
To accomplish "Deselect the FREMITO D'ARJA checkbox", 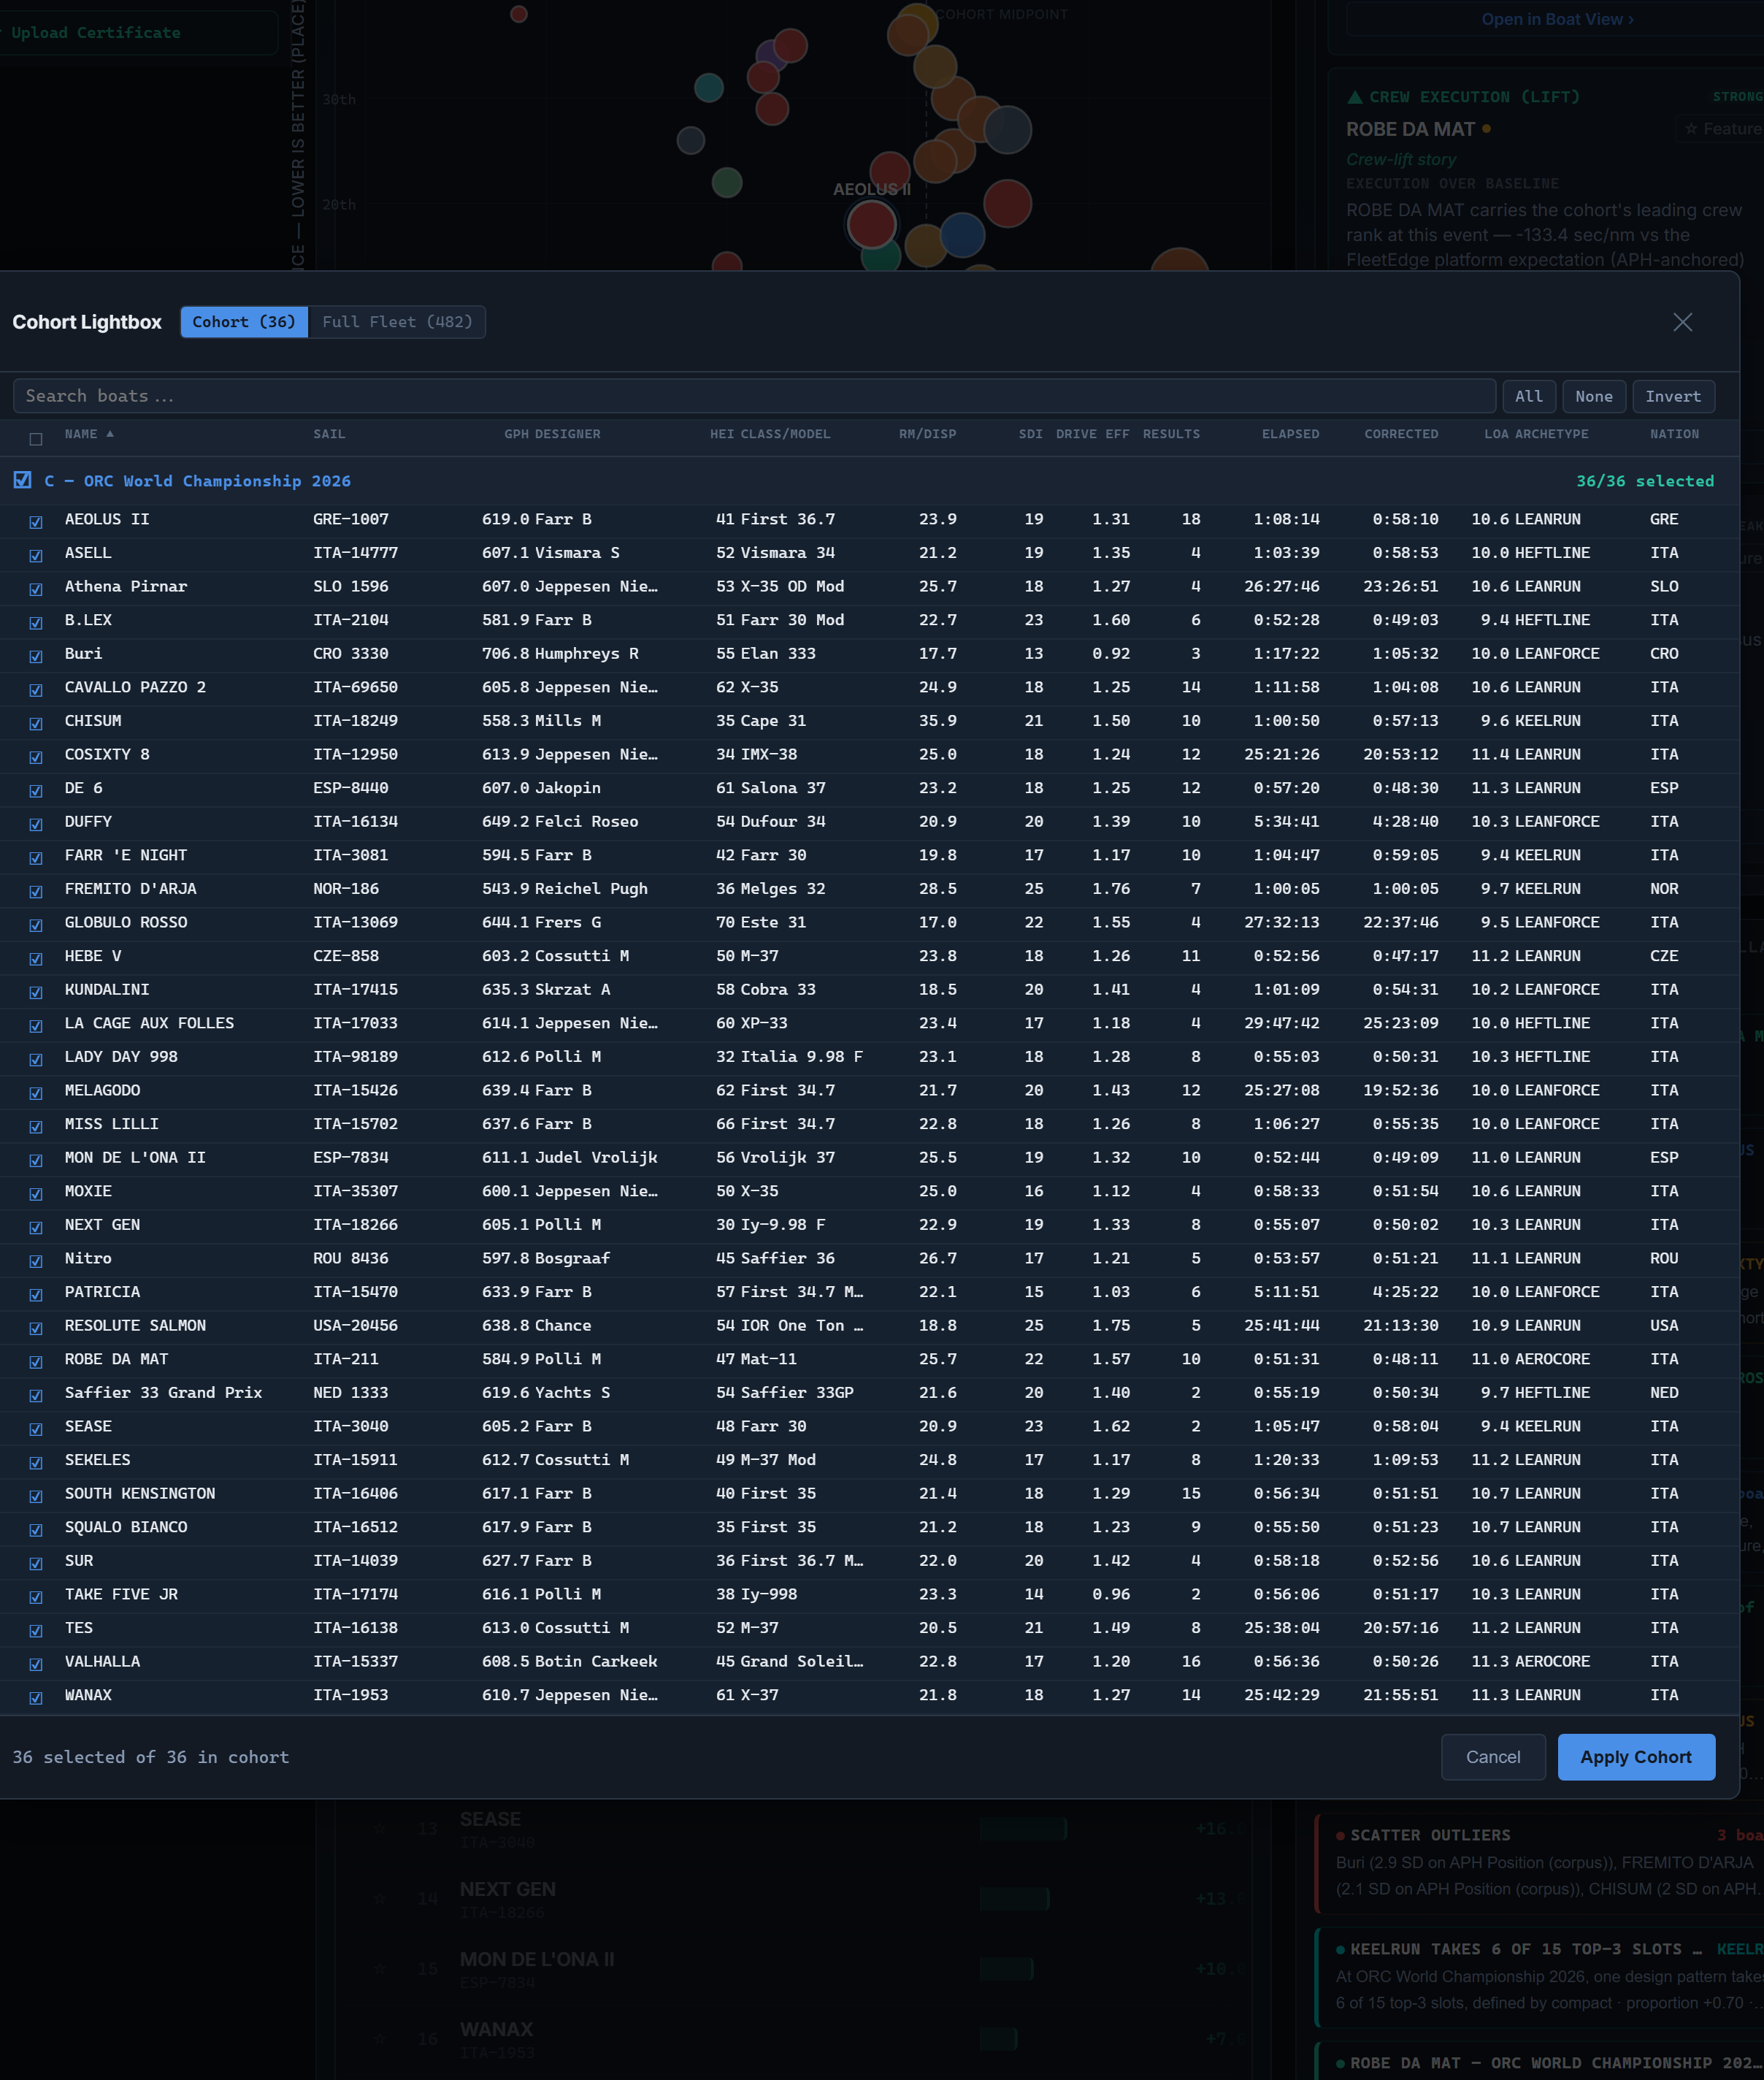I will point(36,891).
